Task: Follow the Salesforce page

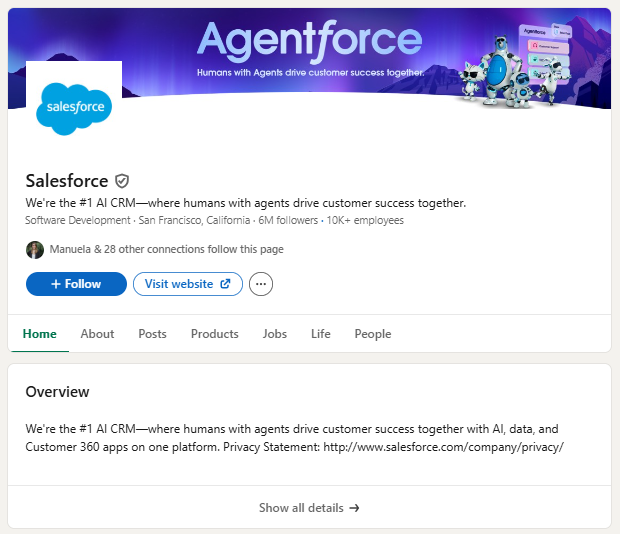Action: (x=76, y=284)
